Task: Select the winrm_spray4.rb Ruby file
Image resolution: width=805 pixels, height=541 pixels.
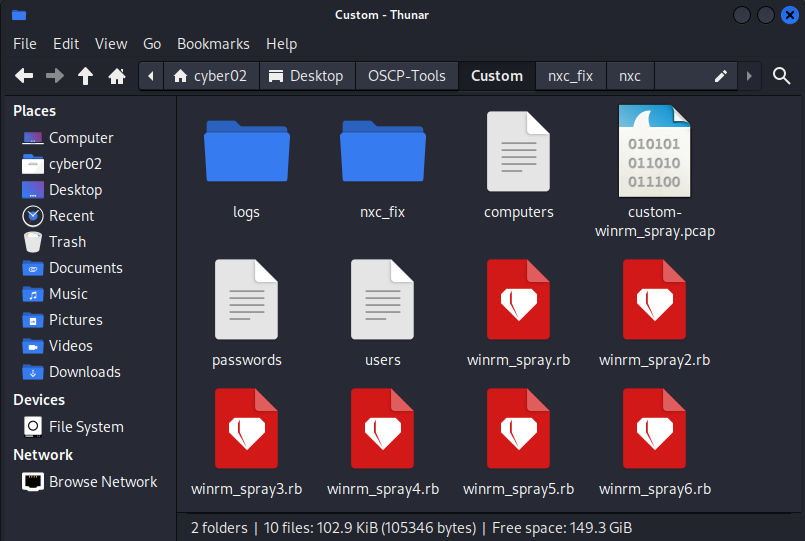Action: click(x=383, y=430)
